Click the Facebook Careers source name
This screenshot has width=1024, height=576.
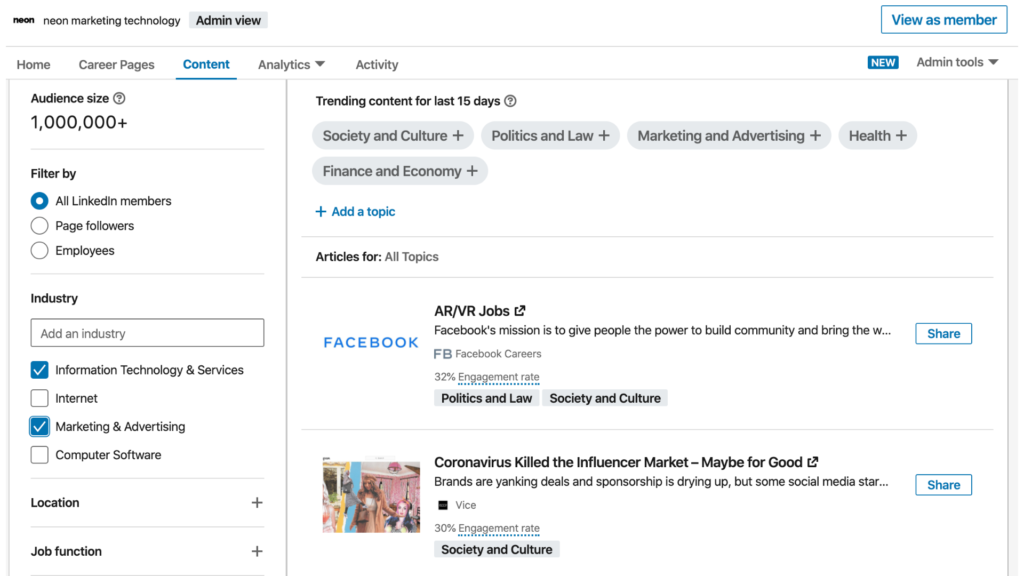point(498,354)
